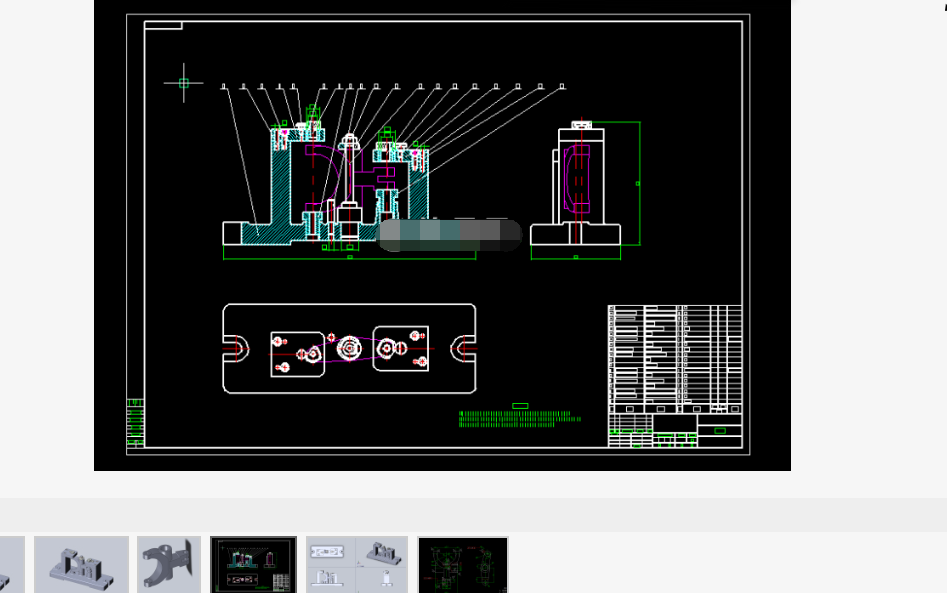Open the fork-shaped part 3D model thumbnail

click(169, 565)
